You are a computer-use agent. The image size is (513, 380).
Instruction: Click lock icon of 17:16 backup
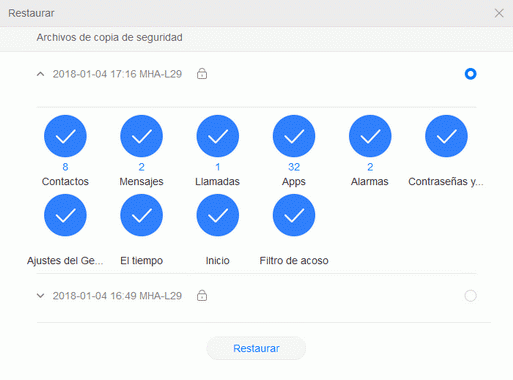tap(202, 73)
